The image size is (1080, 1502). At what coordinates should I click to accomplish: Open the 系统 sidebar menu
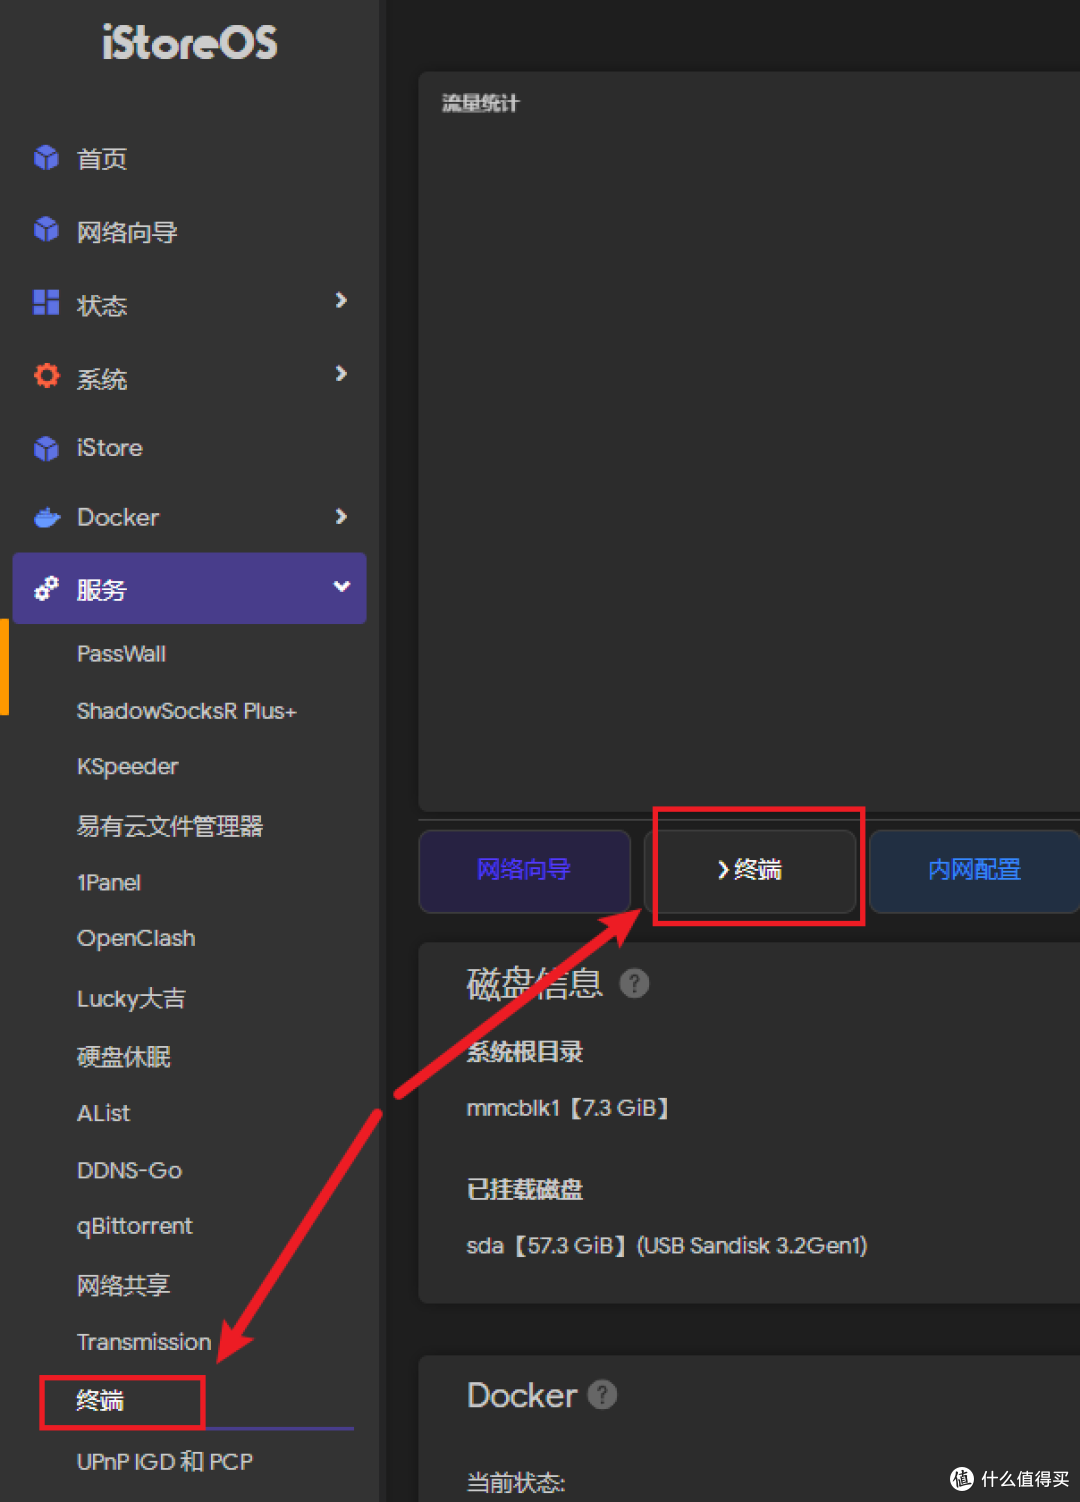pos(102,379)
